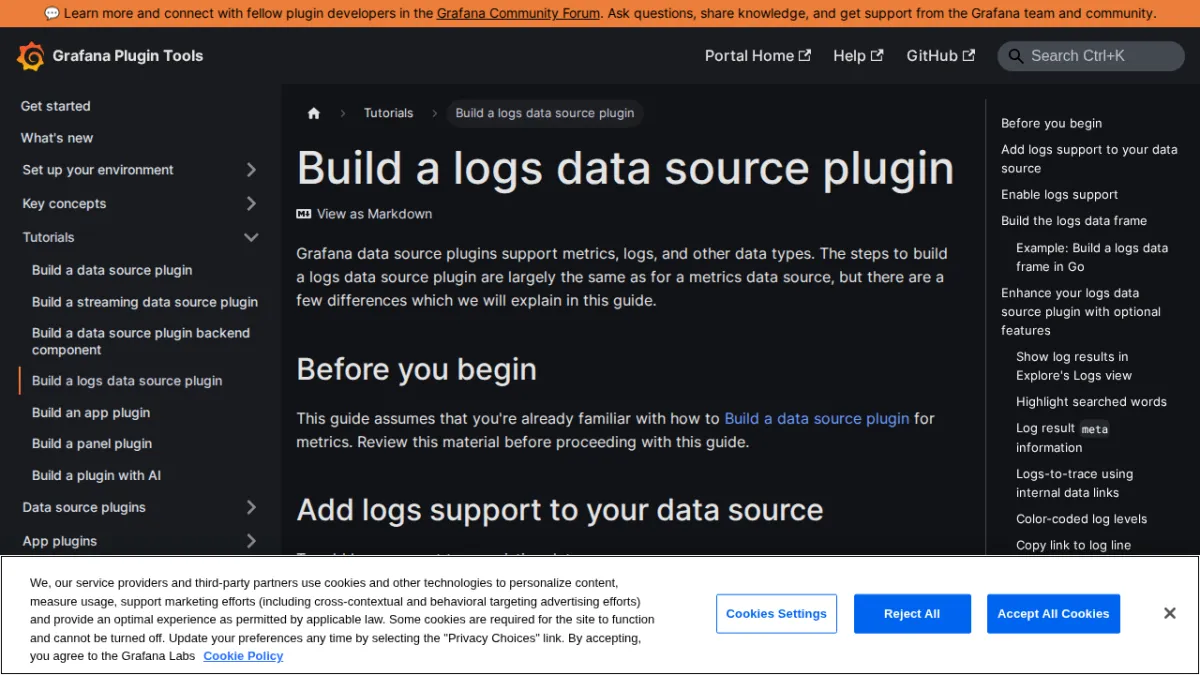Open Help link in navbar

pyautogui.click(x=858, y=56)
